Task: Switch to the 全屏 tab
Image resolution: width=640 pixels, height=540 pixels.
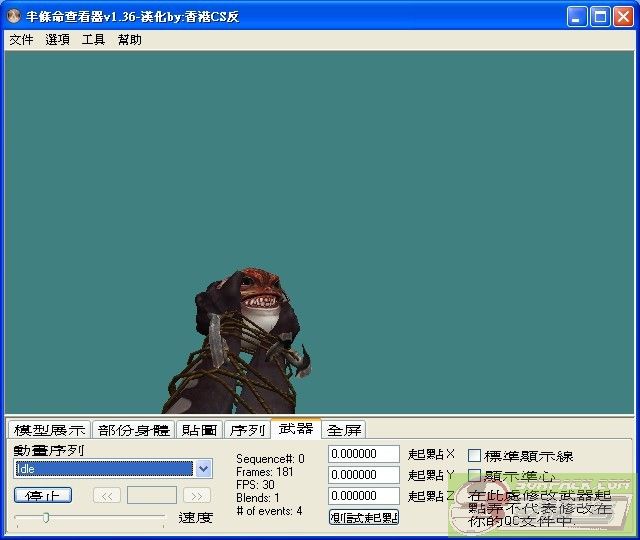Action: (344, 430)
